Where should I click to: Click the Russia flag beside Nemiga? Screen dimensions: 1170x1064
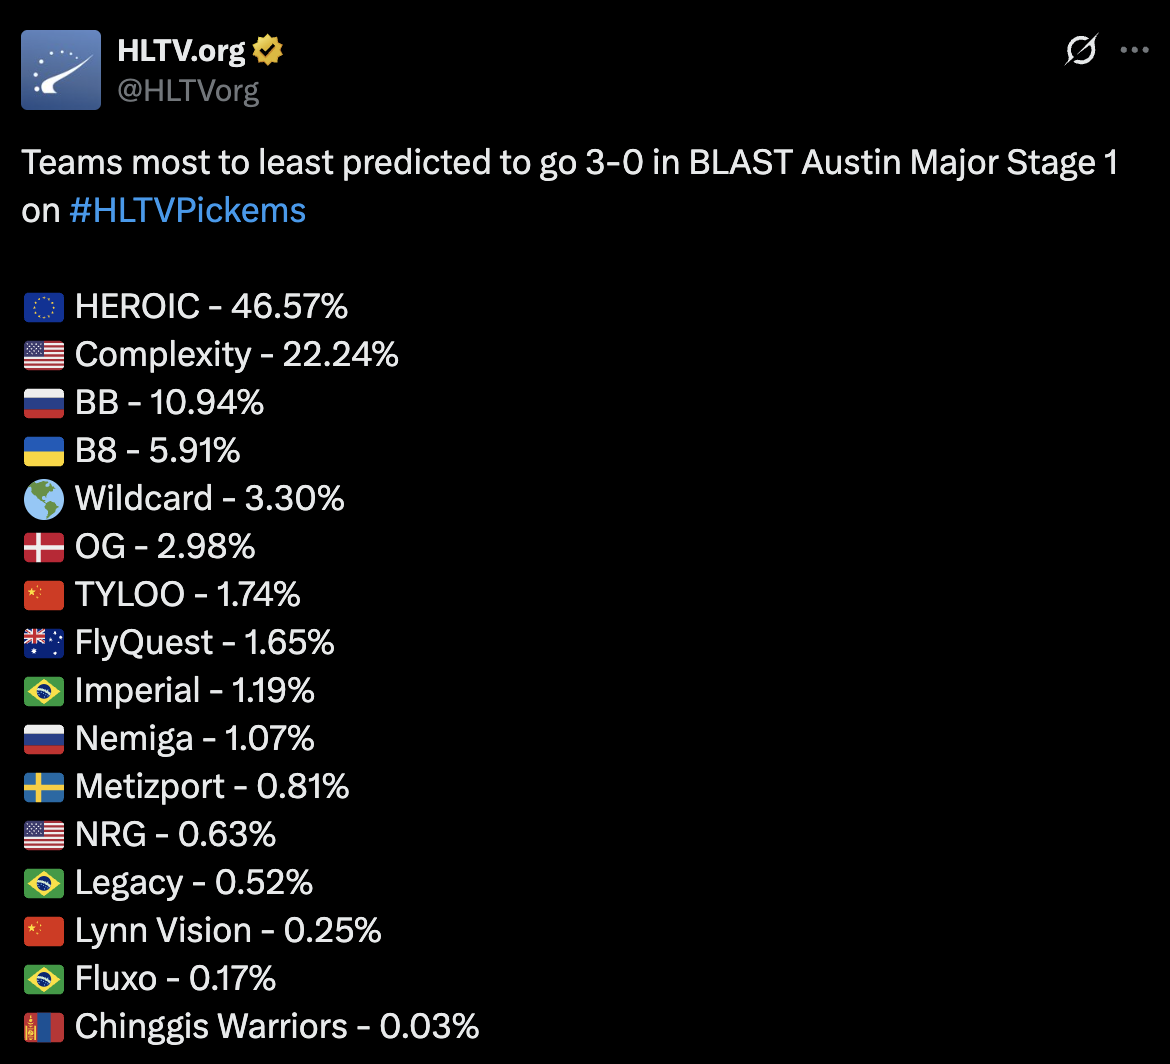44,739
